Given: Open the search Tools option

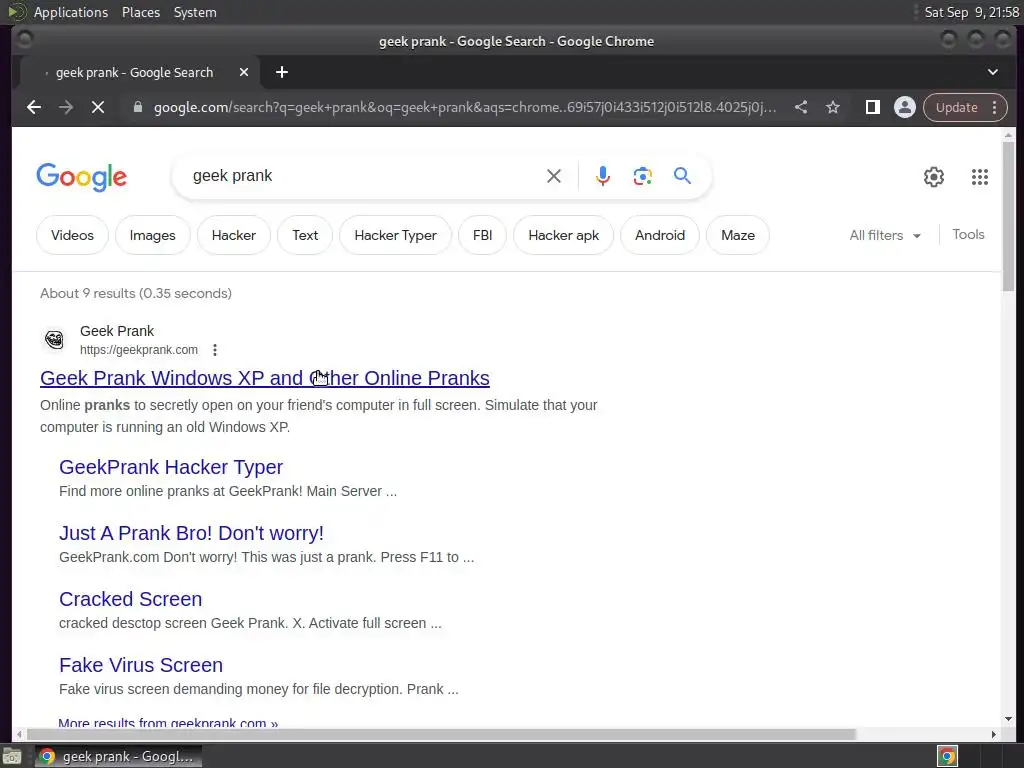Looking at the screenshot, I should [968, 234].
